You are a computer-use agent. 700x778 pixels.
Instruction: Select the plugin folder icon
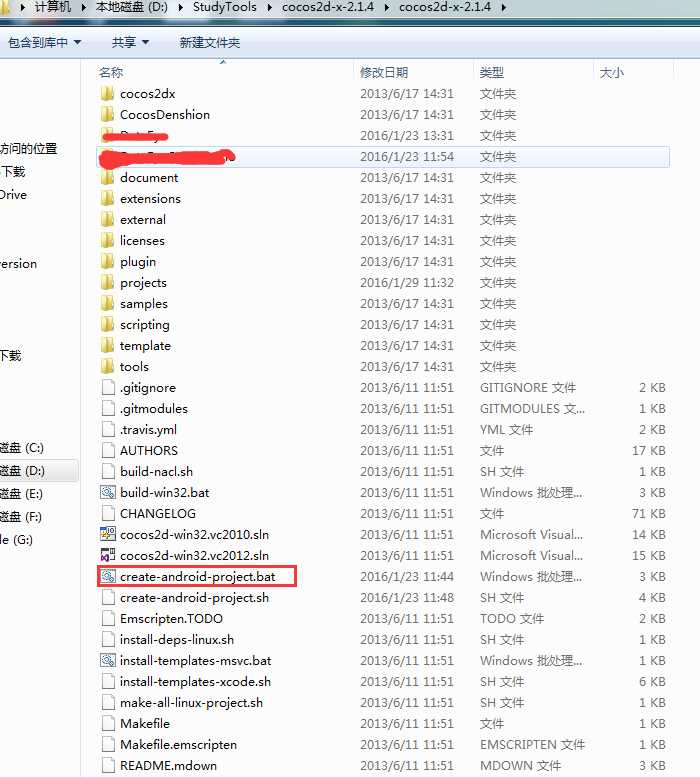(107, 261)
